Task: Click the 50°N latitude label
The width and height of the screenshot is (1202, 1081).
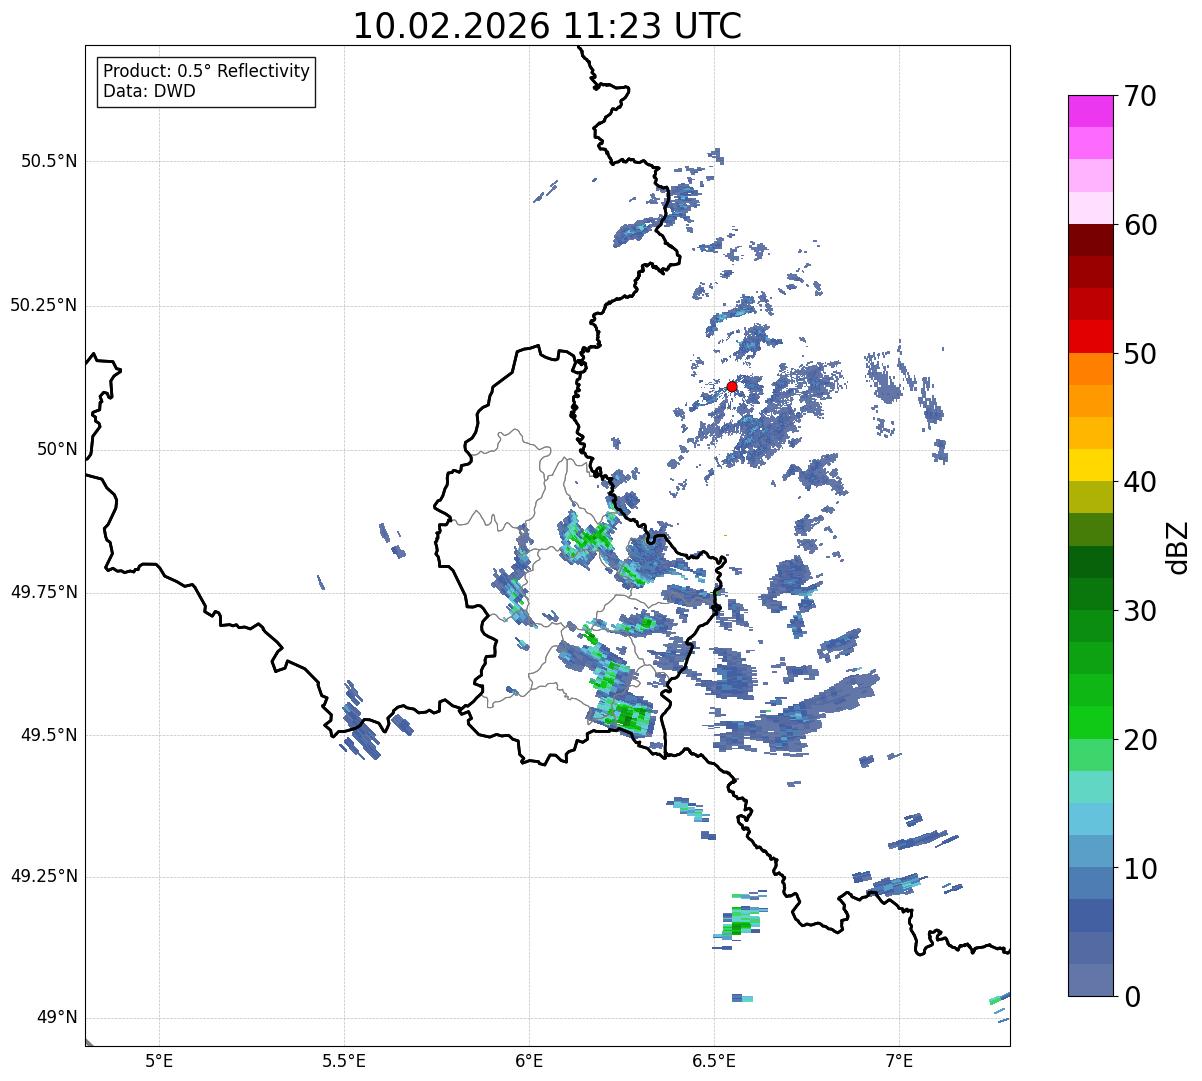Action: [57, 449]
